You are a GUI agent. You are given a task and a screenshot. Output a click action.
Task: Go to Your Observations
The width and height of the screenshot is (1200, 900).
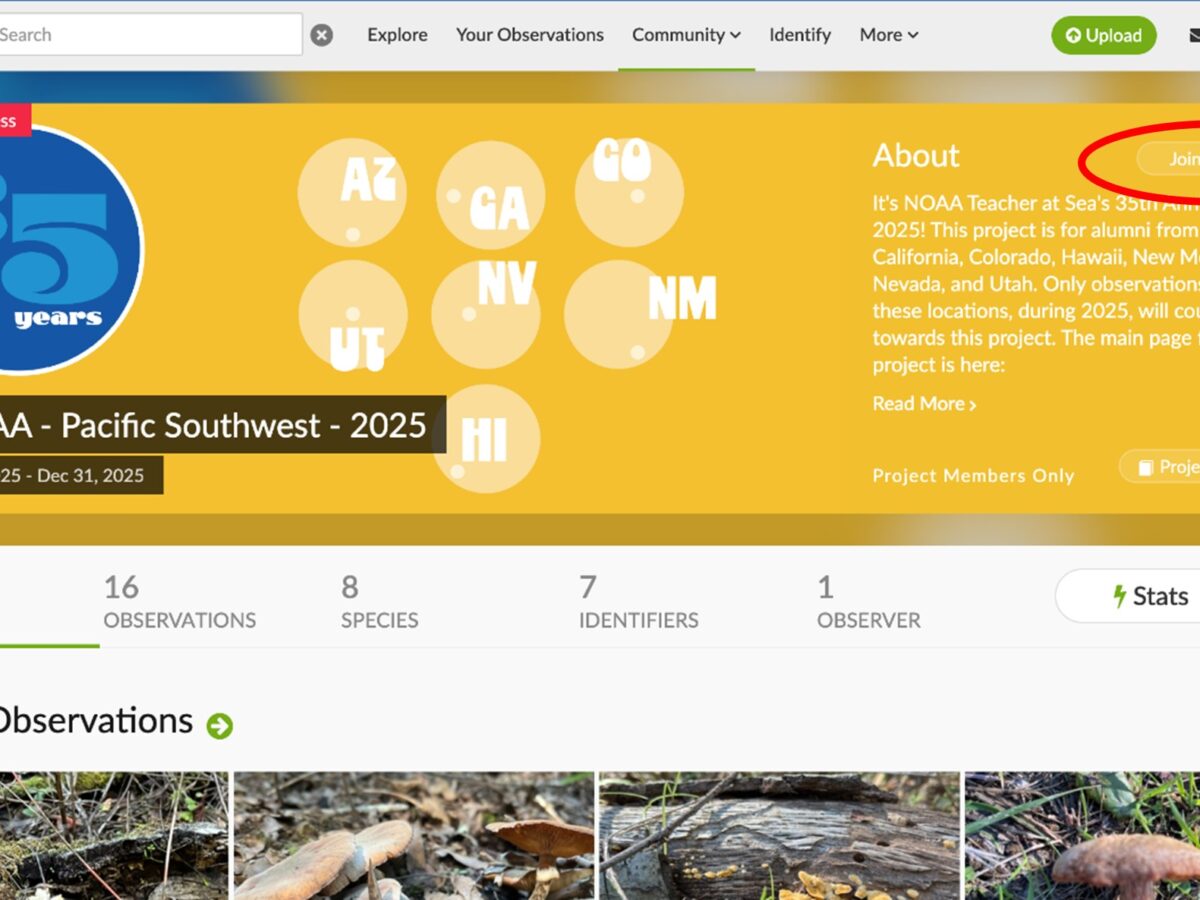pyautogui.click(x=530, y=35)
